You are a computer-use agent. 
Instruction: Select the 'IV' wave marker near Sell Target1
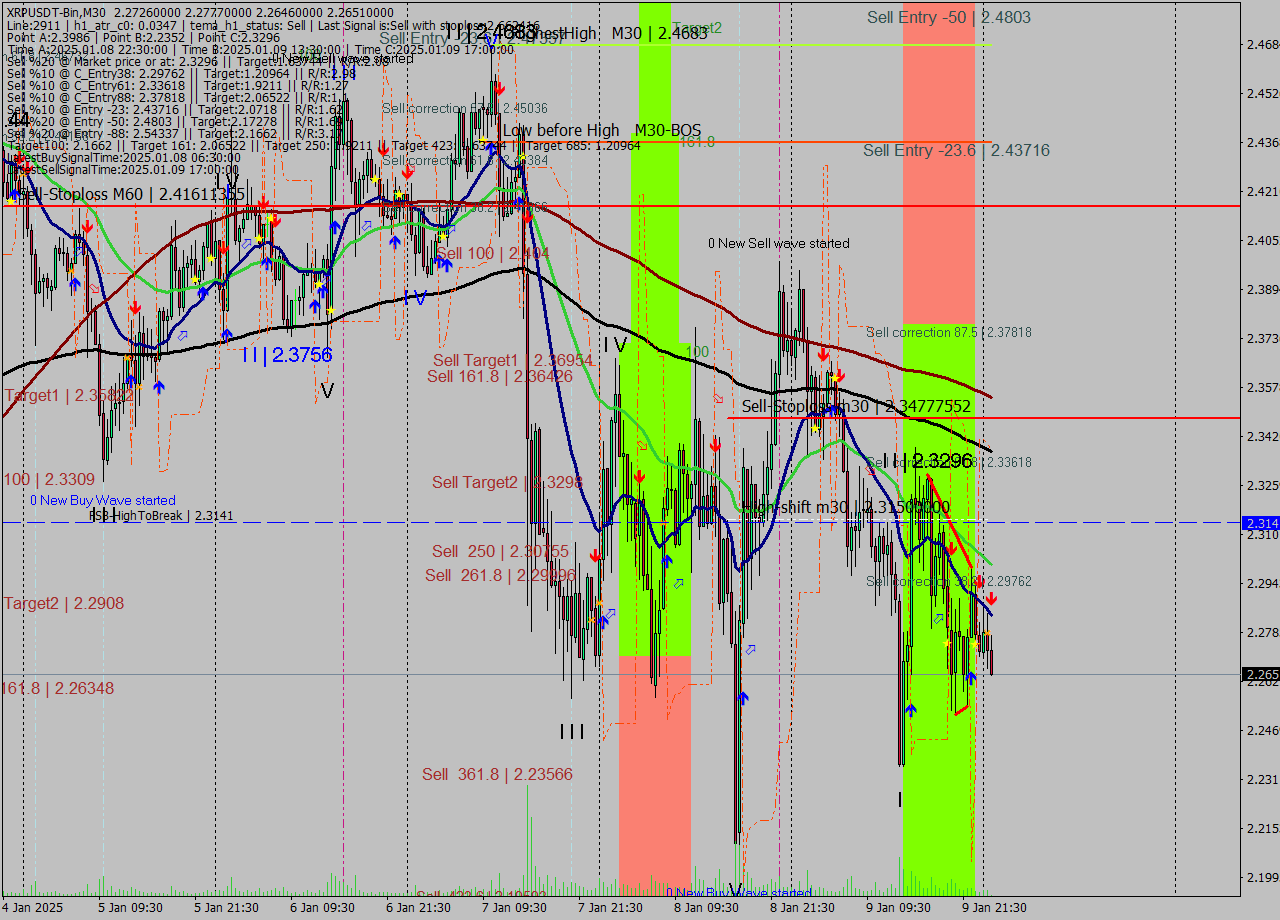pos(617,345)
